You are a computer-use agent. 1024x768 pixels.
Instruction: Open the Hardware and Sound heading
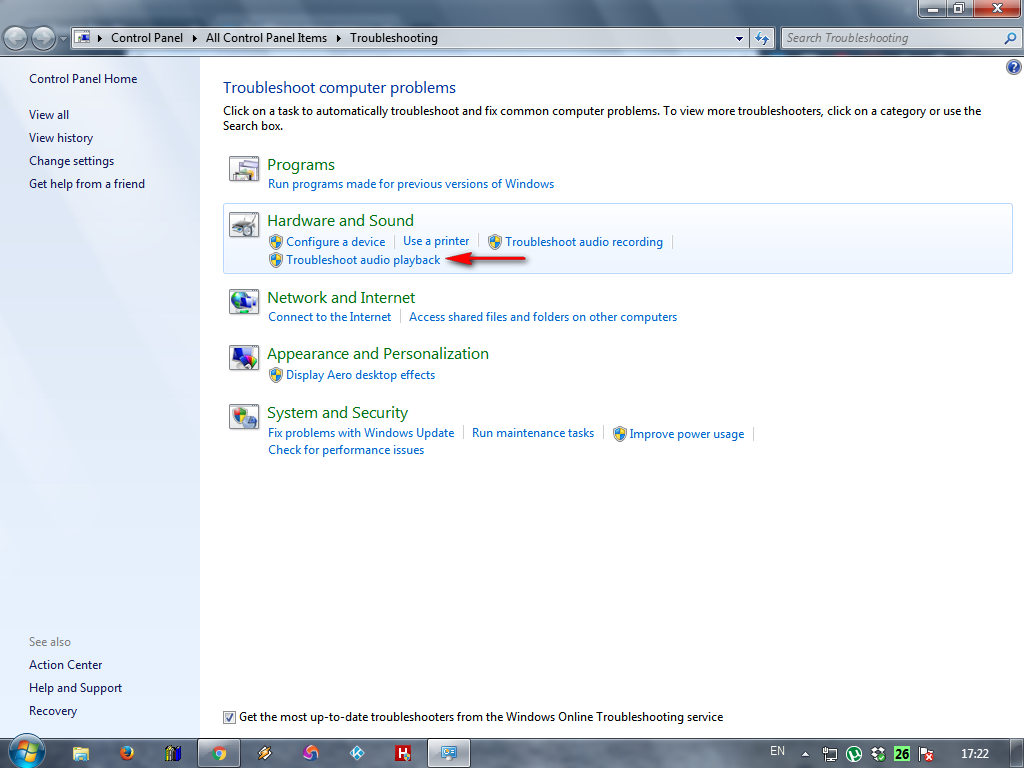point(340,221)
